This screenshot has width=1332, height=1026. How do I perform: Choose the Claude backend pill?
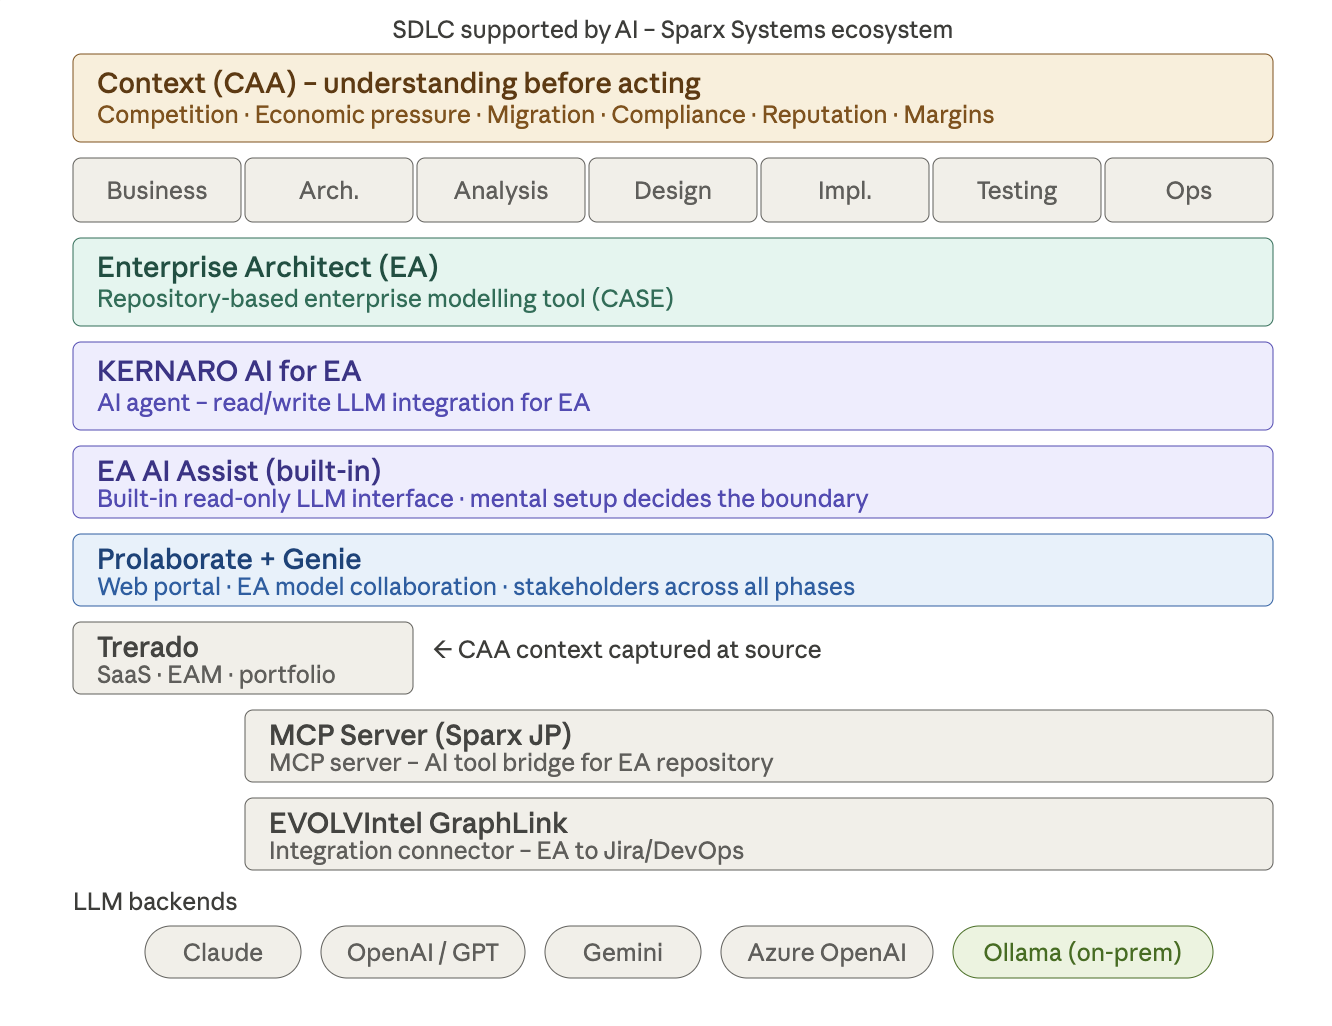coord(223,952)
